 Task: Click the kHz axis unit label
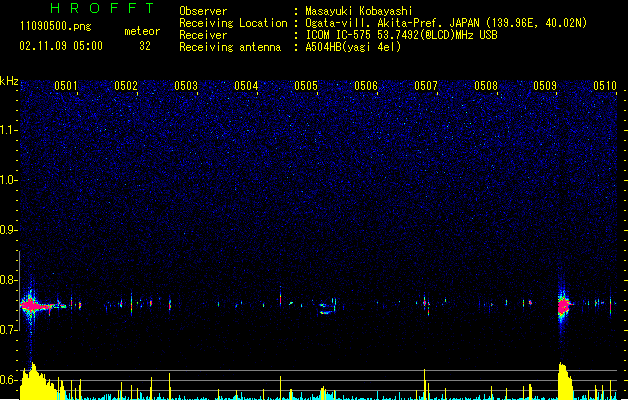pyautogui.click(x=9, y=81)
